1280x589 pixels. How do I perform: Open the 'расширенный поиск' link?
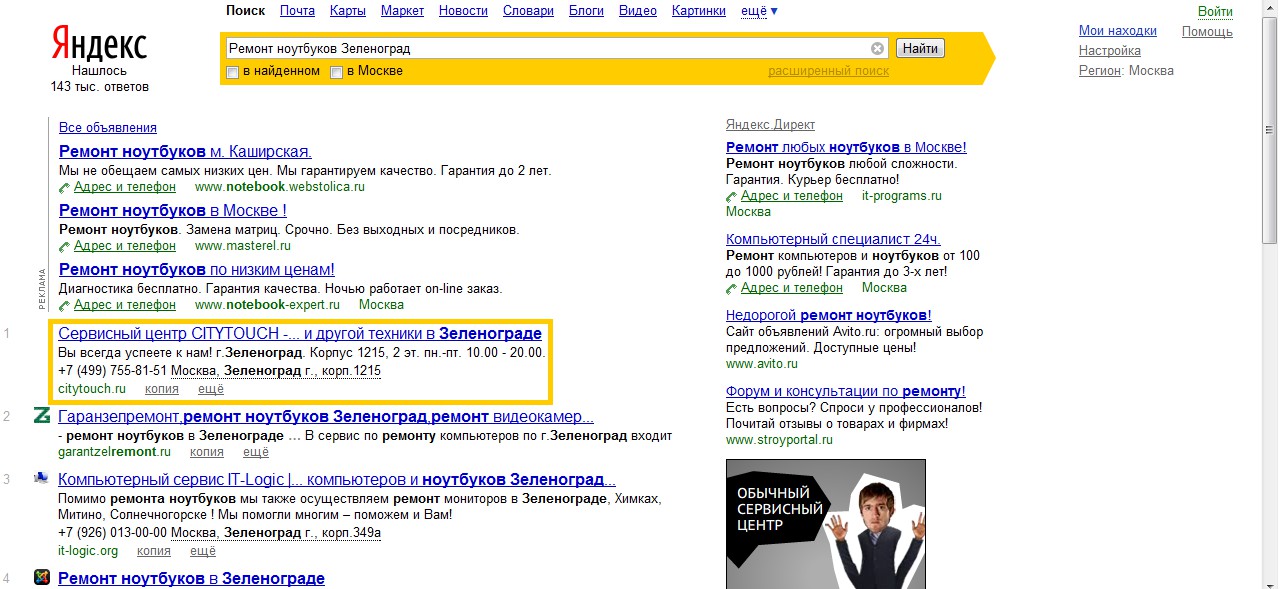[x=828, y=71]
